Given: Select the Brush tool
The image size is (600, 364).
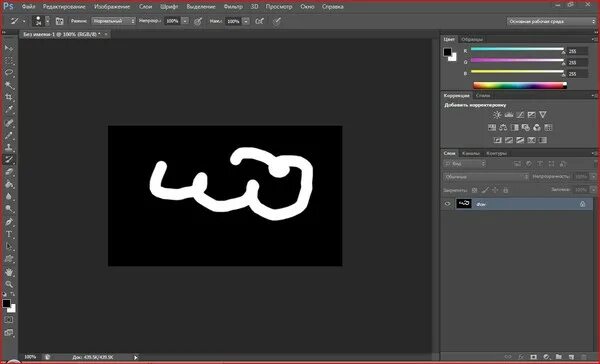Looking at the screenshot, I should point(8,135).
